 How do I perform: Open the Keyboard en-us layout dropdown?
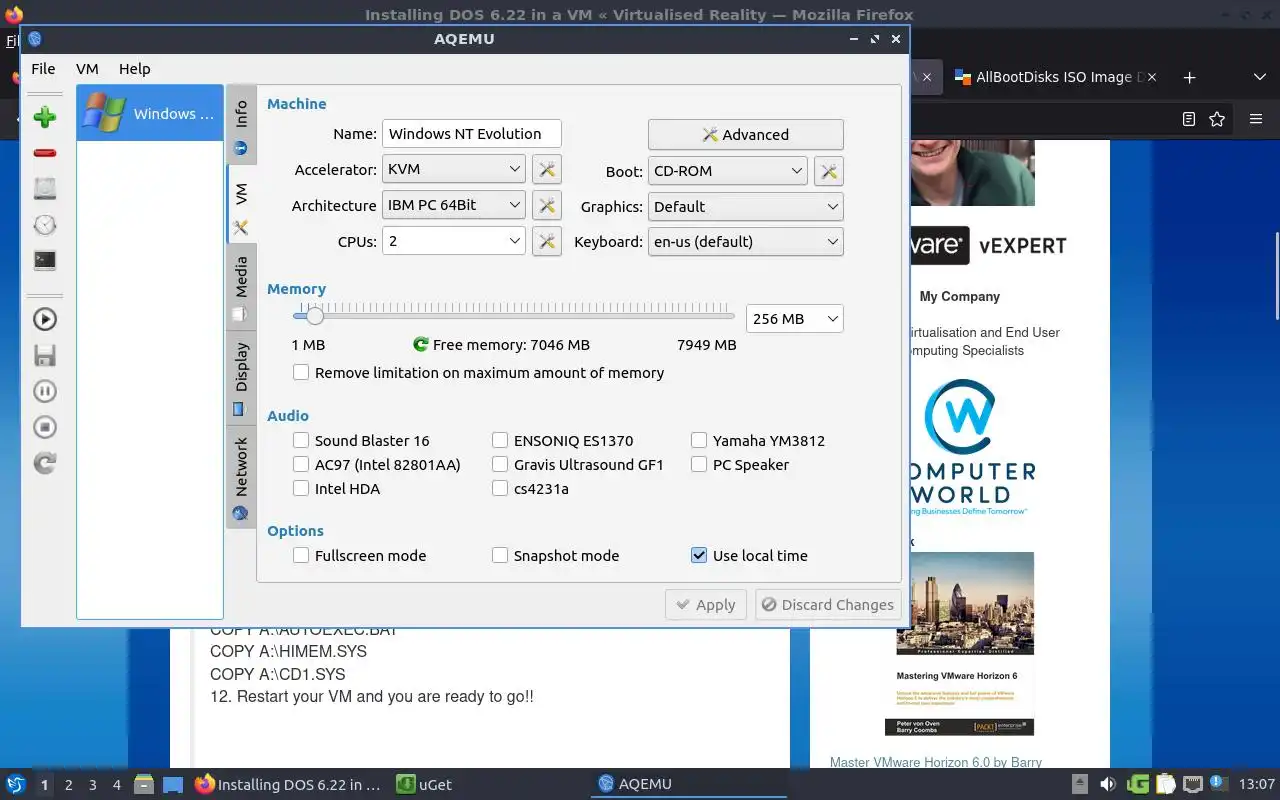point(746,242)
